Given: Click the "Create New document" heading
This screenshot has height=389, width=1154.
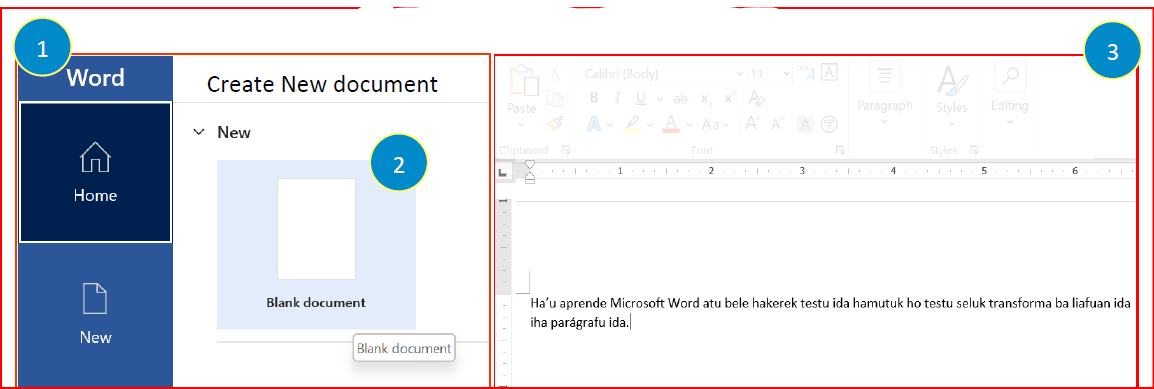Looking at the screenshot, I should click(x=322, y=85).
